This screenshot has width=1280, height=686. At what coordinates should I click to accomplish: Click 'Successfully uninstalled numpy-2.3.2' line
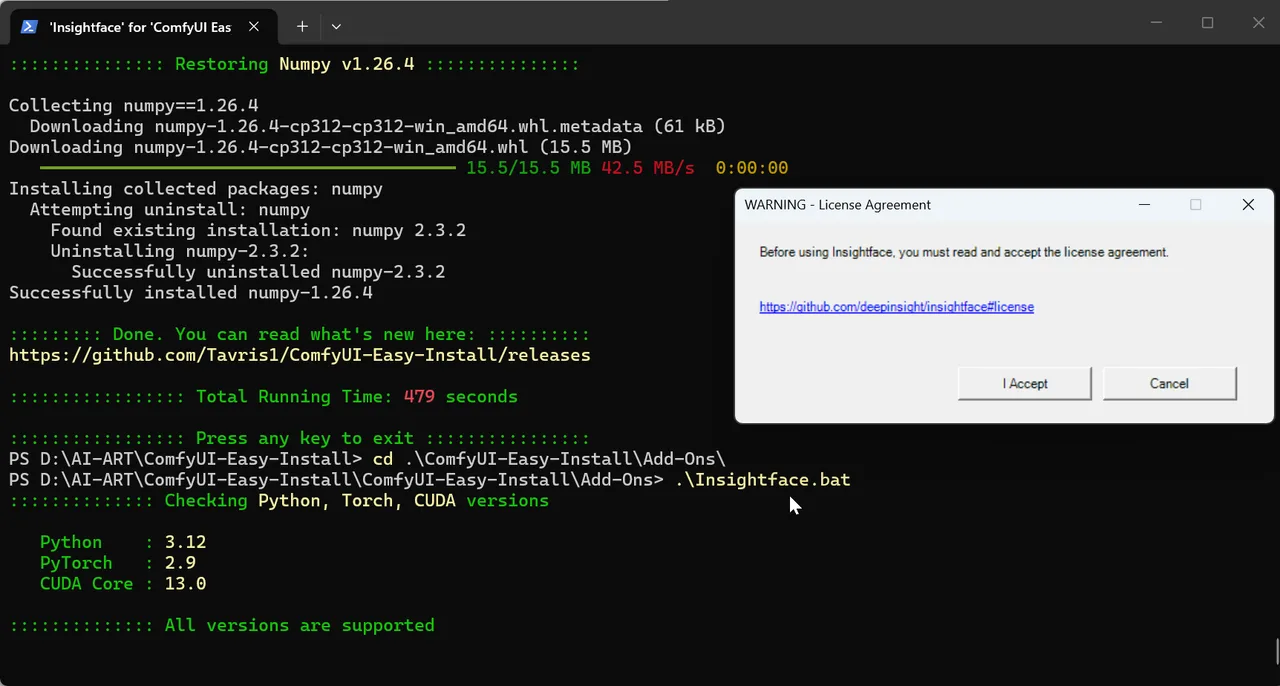point(258,272)
